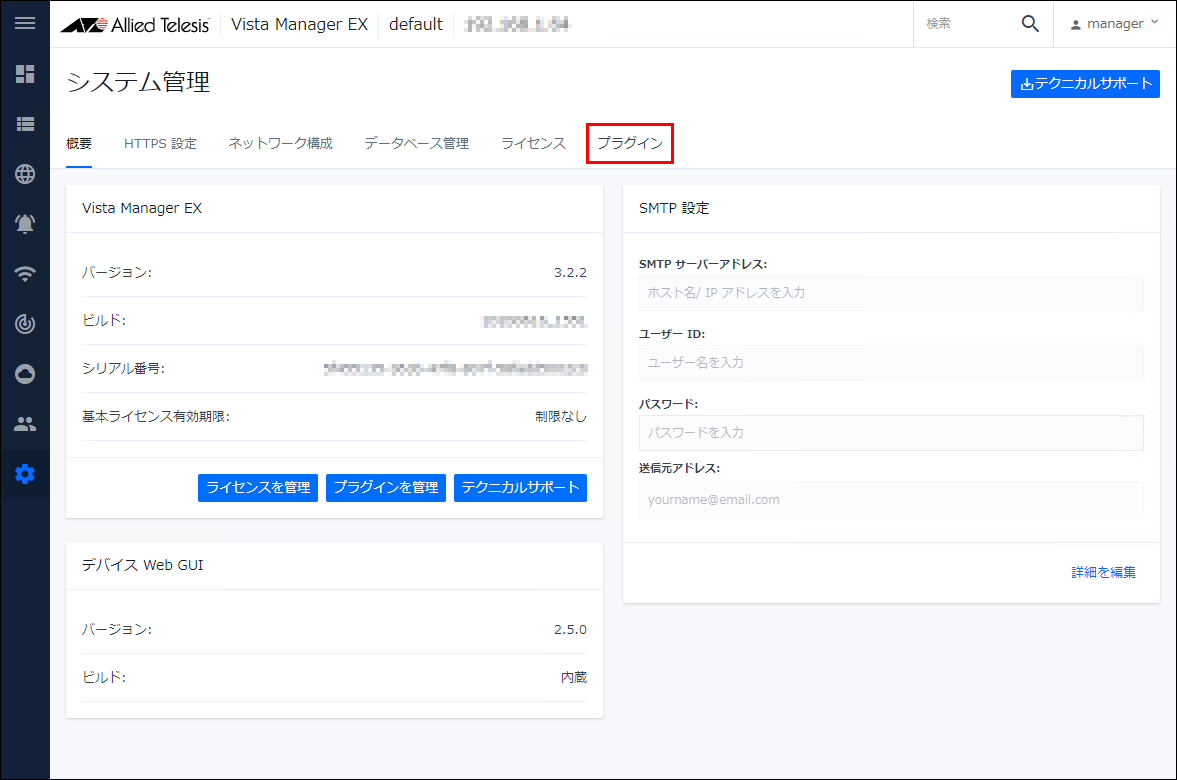
Task: Open the alarm bell icon in the sidebar
Action: pyautogui.click(x=25, y=224)
